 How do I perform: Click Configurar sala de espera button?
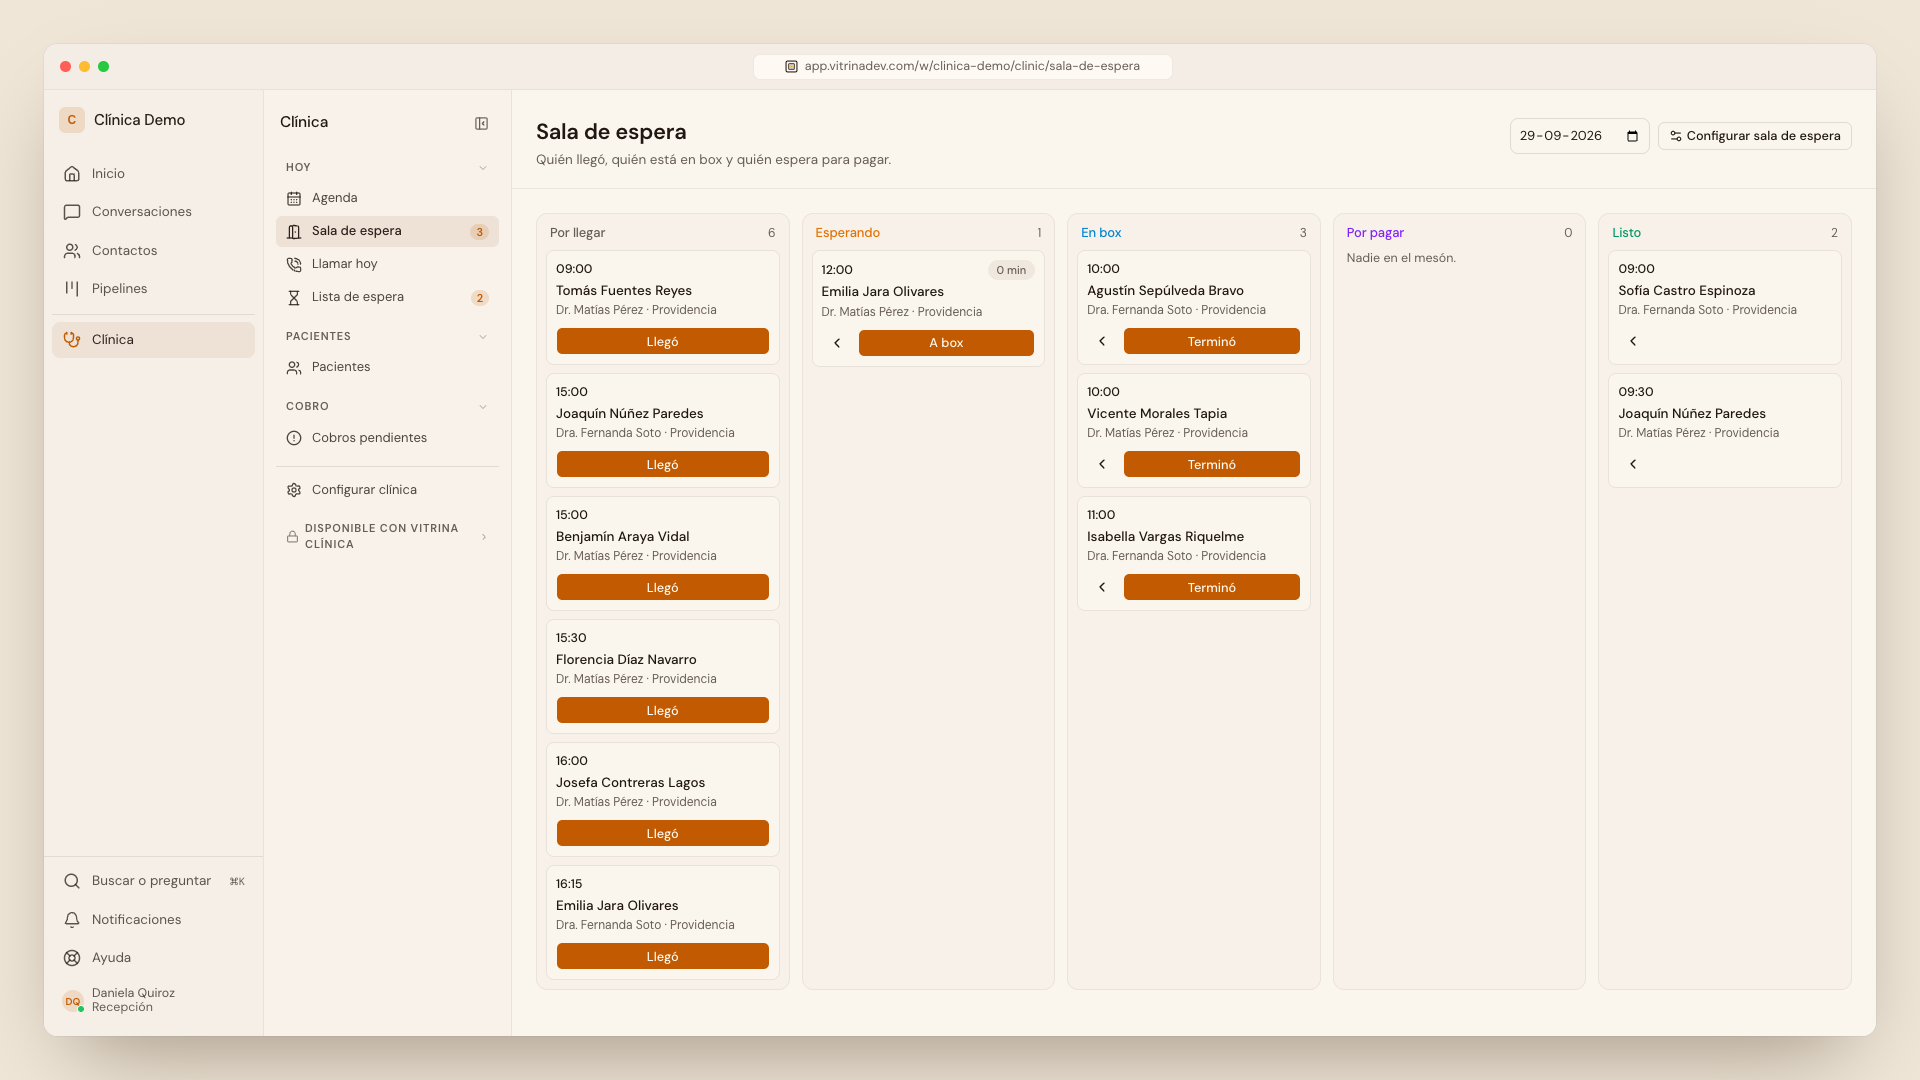tap(1755, 136)
